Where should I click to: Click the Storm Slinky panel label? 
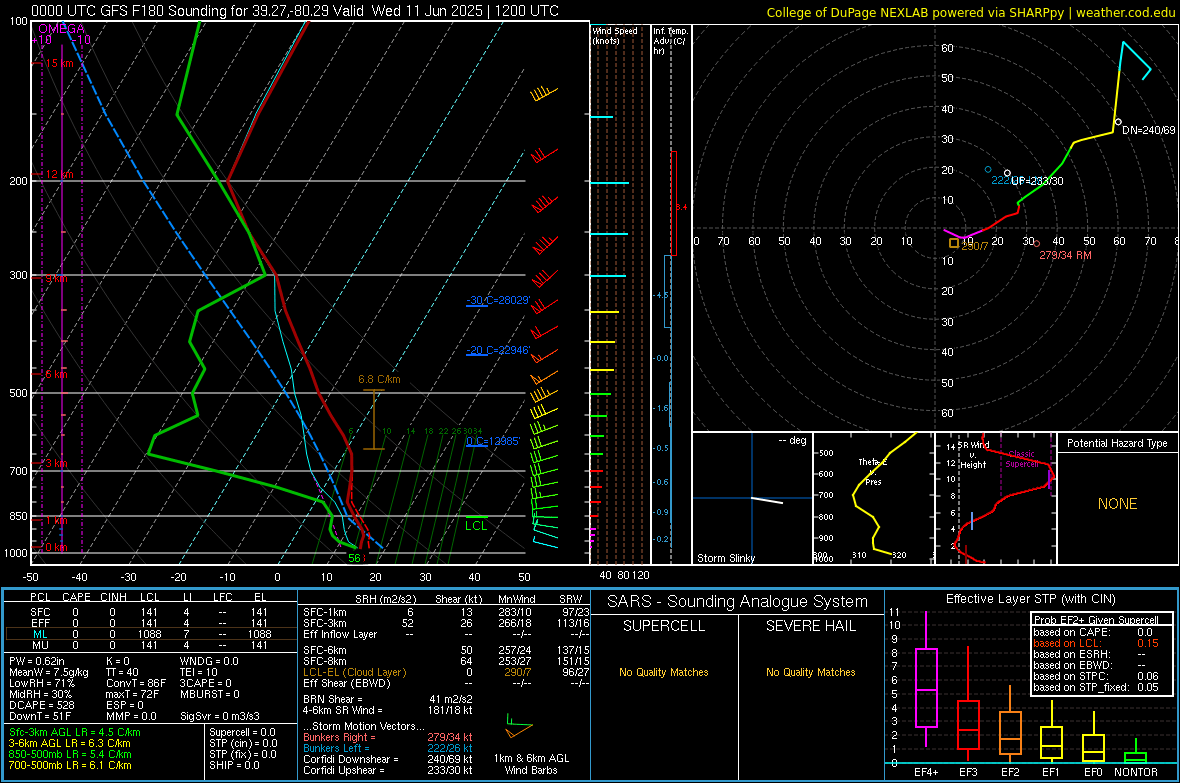click(x=726, y=558)
